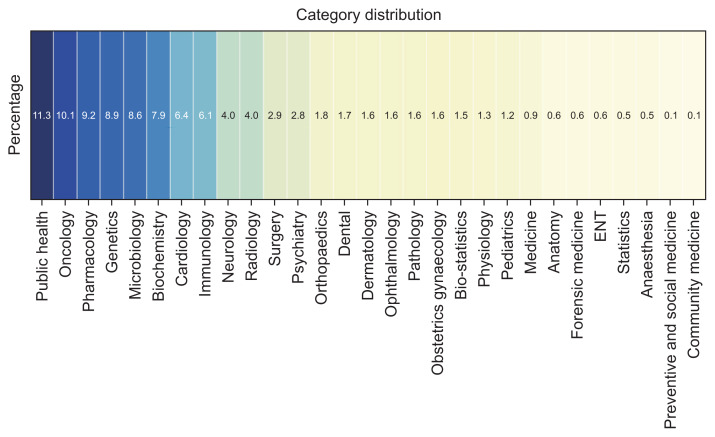Click the Microbiology cell showing 8.6
The image size is (715, 437).
[x=135, y=116]
